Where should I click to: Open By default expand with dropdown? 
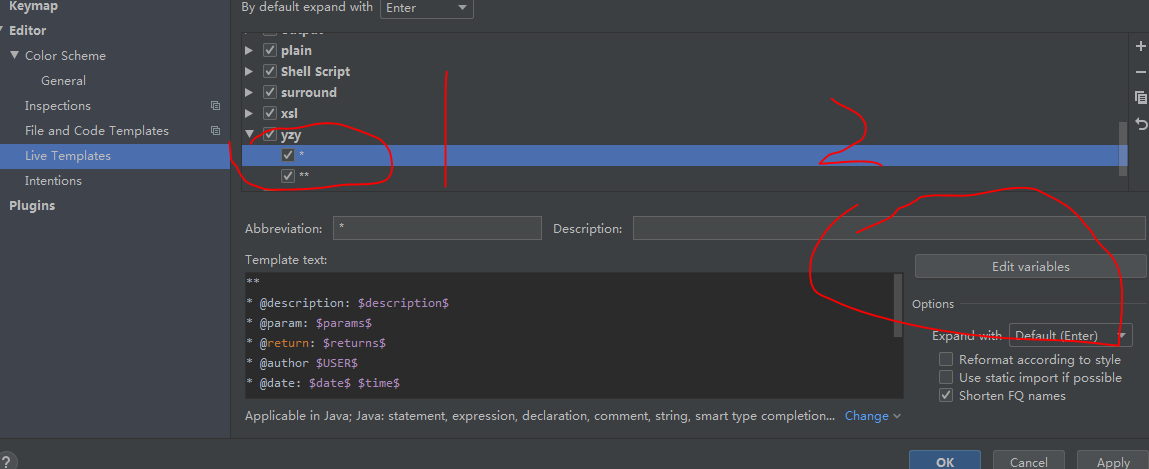click(426, 8)
